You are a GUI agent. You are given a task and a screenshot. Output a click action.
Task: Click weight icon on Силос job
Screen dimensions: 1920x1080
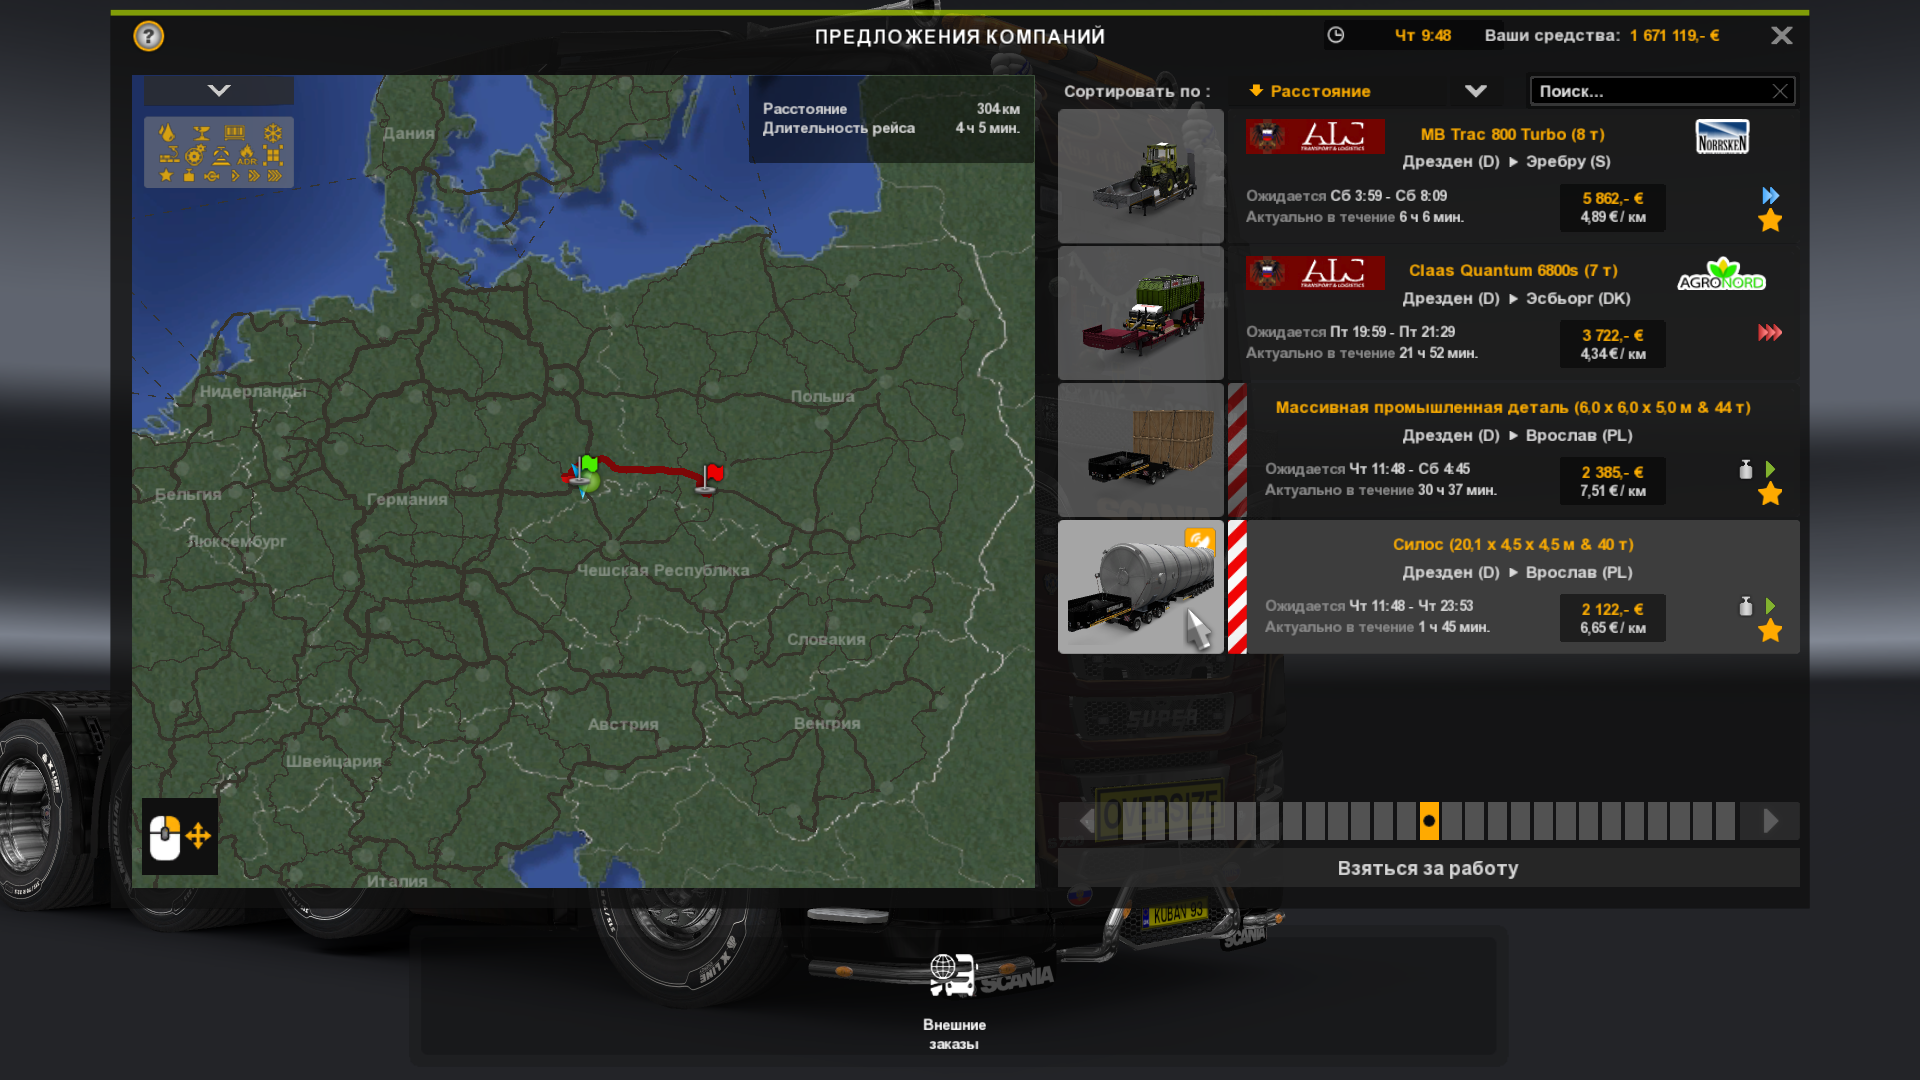coord(1746,606)
